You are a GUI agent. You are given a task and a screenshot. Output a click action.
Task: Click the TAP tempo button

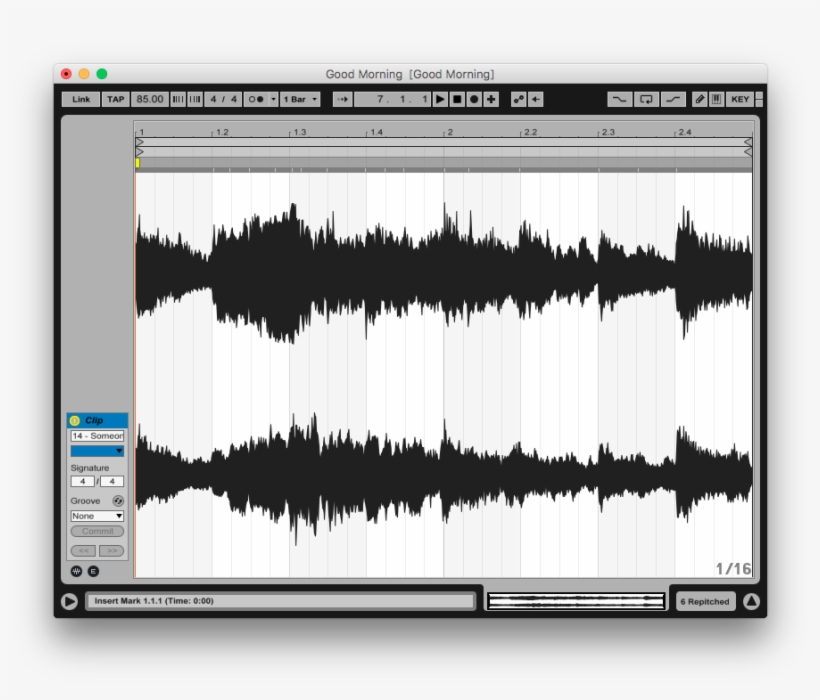116,100
